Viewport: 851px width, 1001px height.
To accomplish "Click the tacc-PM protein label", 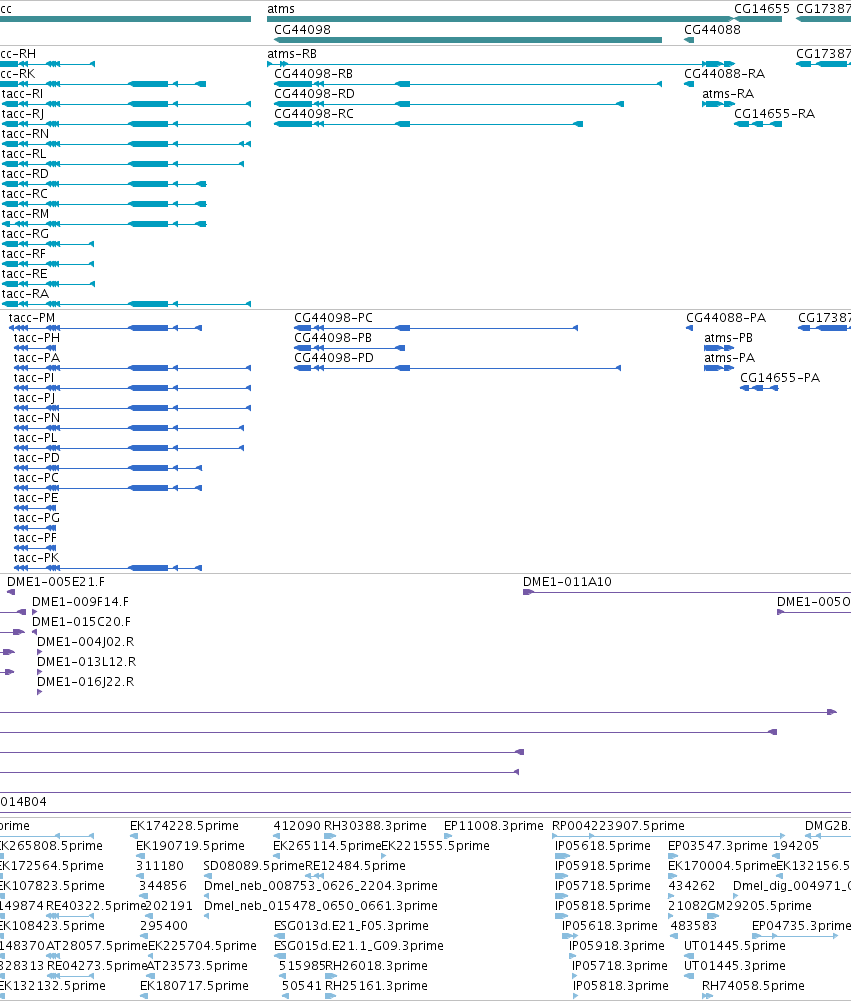I will coord(32,317).
